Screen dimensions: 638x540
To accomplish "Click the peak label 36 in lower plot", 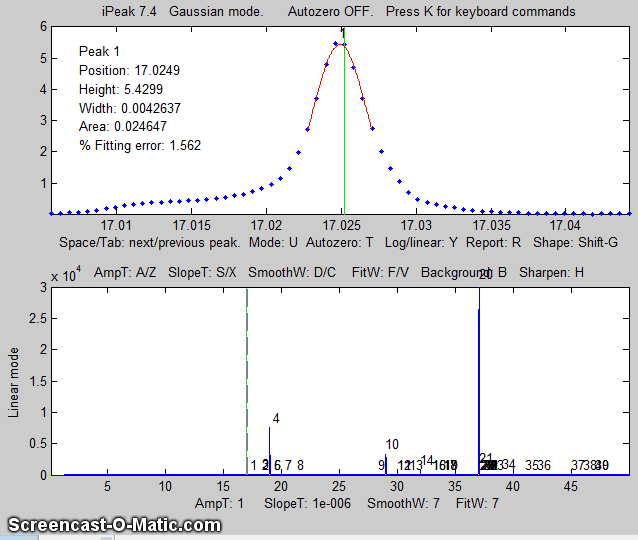I will point(544,466).
